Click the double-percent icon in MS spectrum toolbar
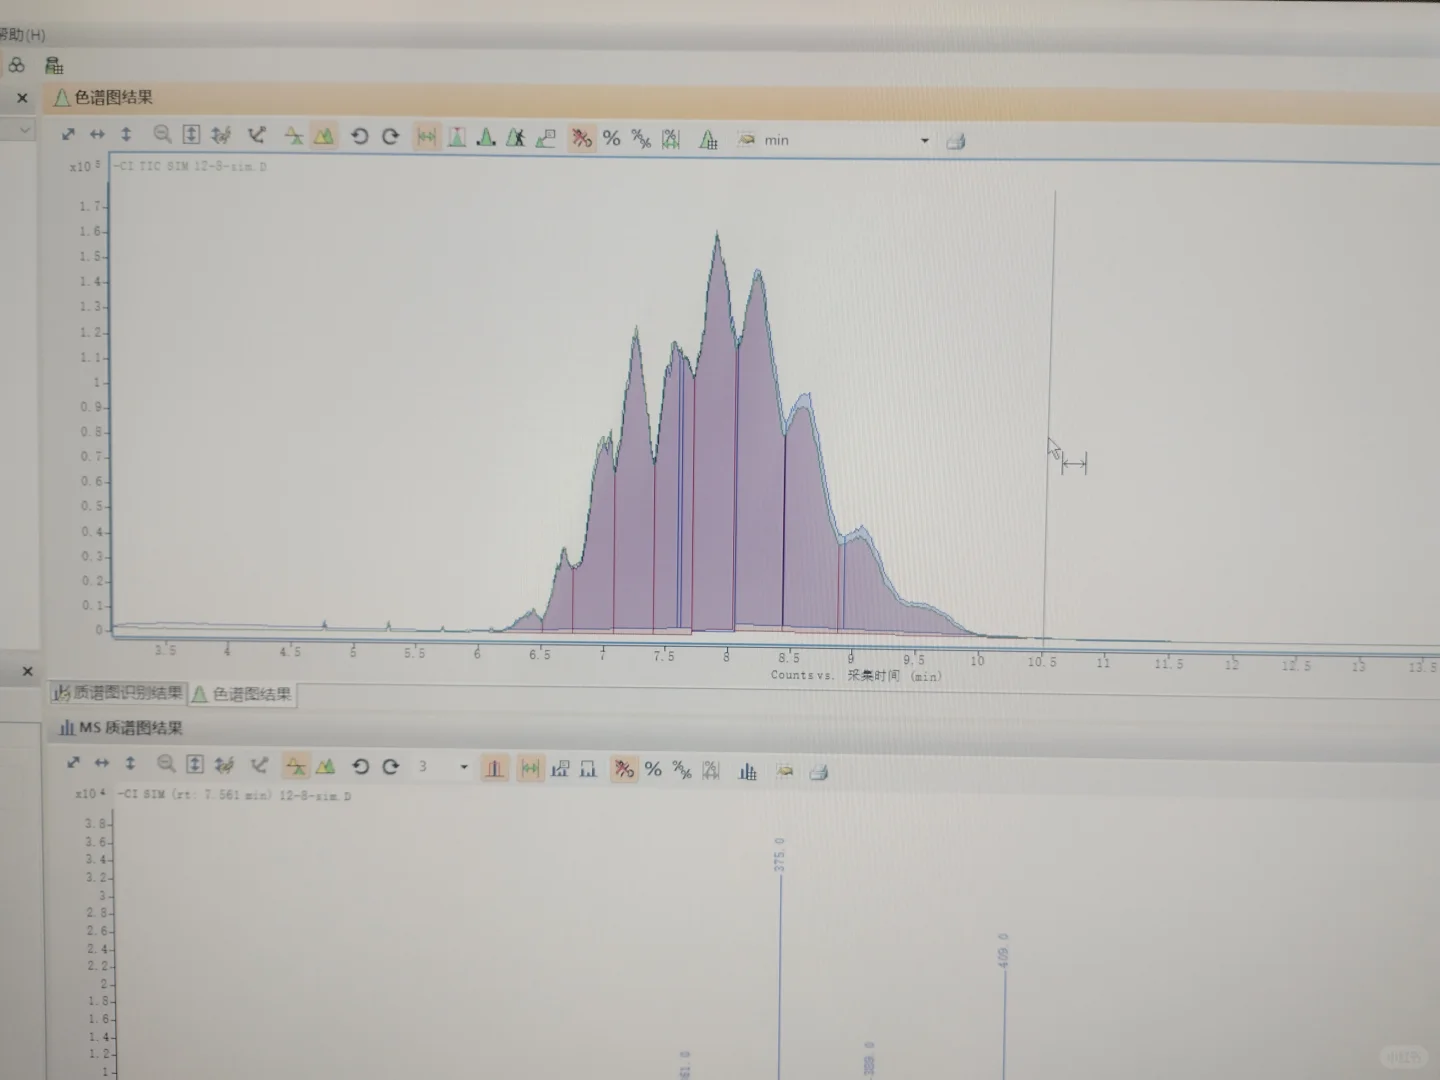Screen dimensions: 1440x1080 click(682, 769)
